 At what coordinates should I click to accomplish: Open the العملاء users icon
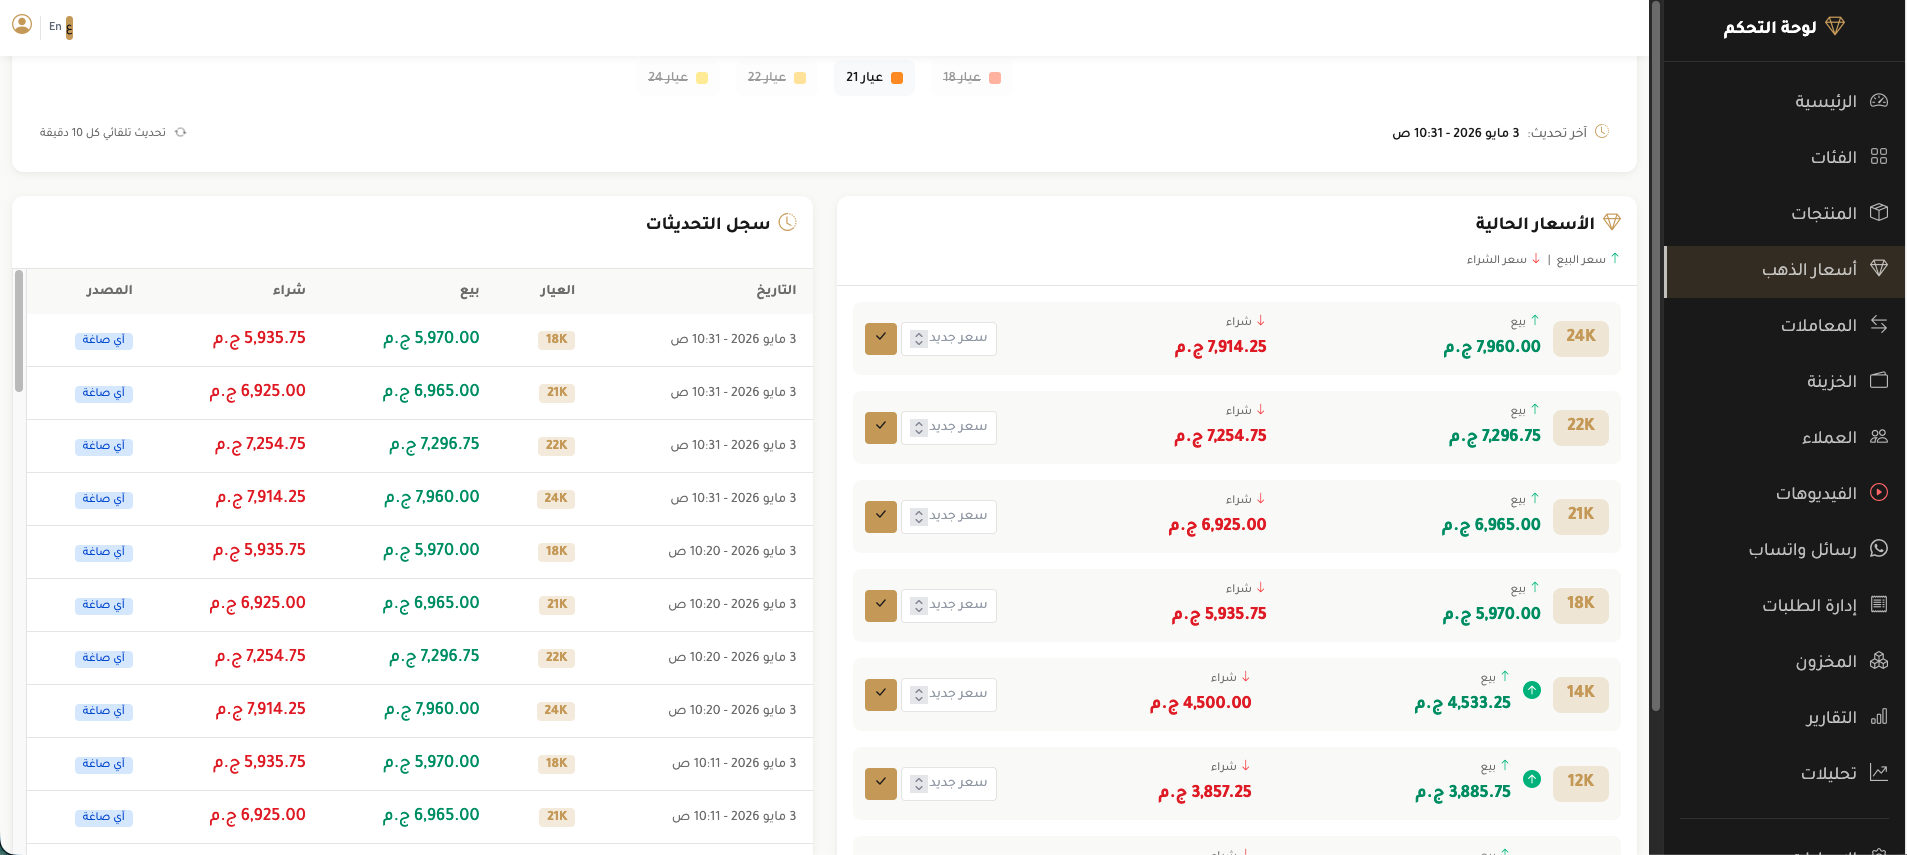pyautogui.click(x=1878, y=436)
